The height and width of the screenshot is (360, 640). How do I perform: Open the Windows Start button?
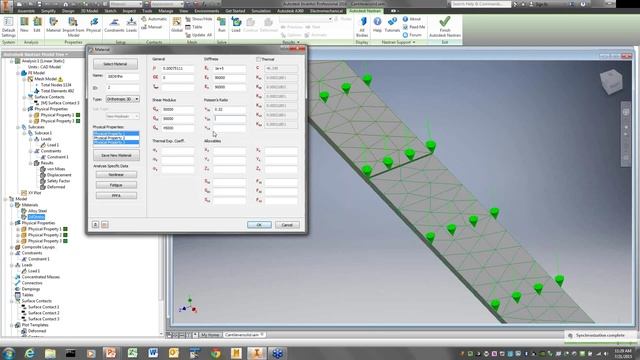pyautogui.click(x=9, y=353)
